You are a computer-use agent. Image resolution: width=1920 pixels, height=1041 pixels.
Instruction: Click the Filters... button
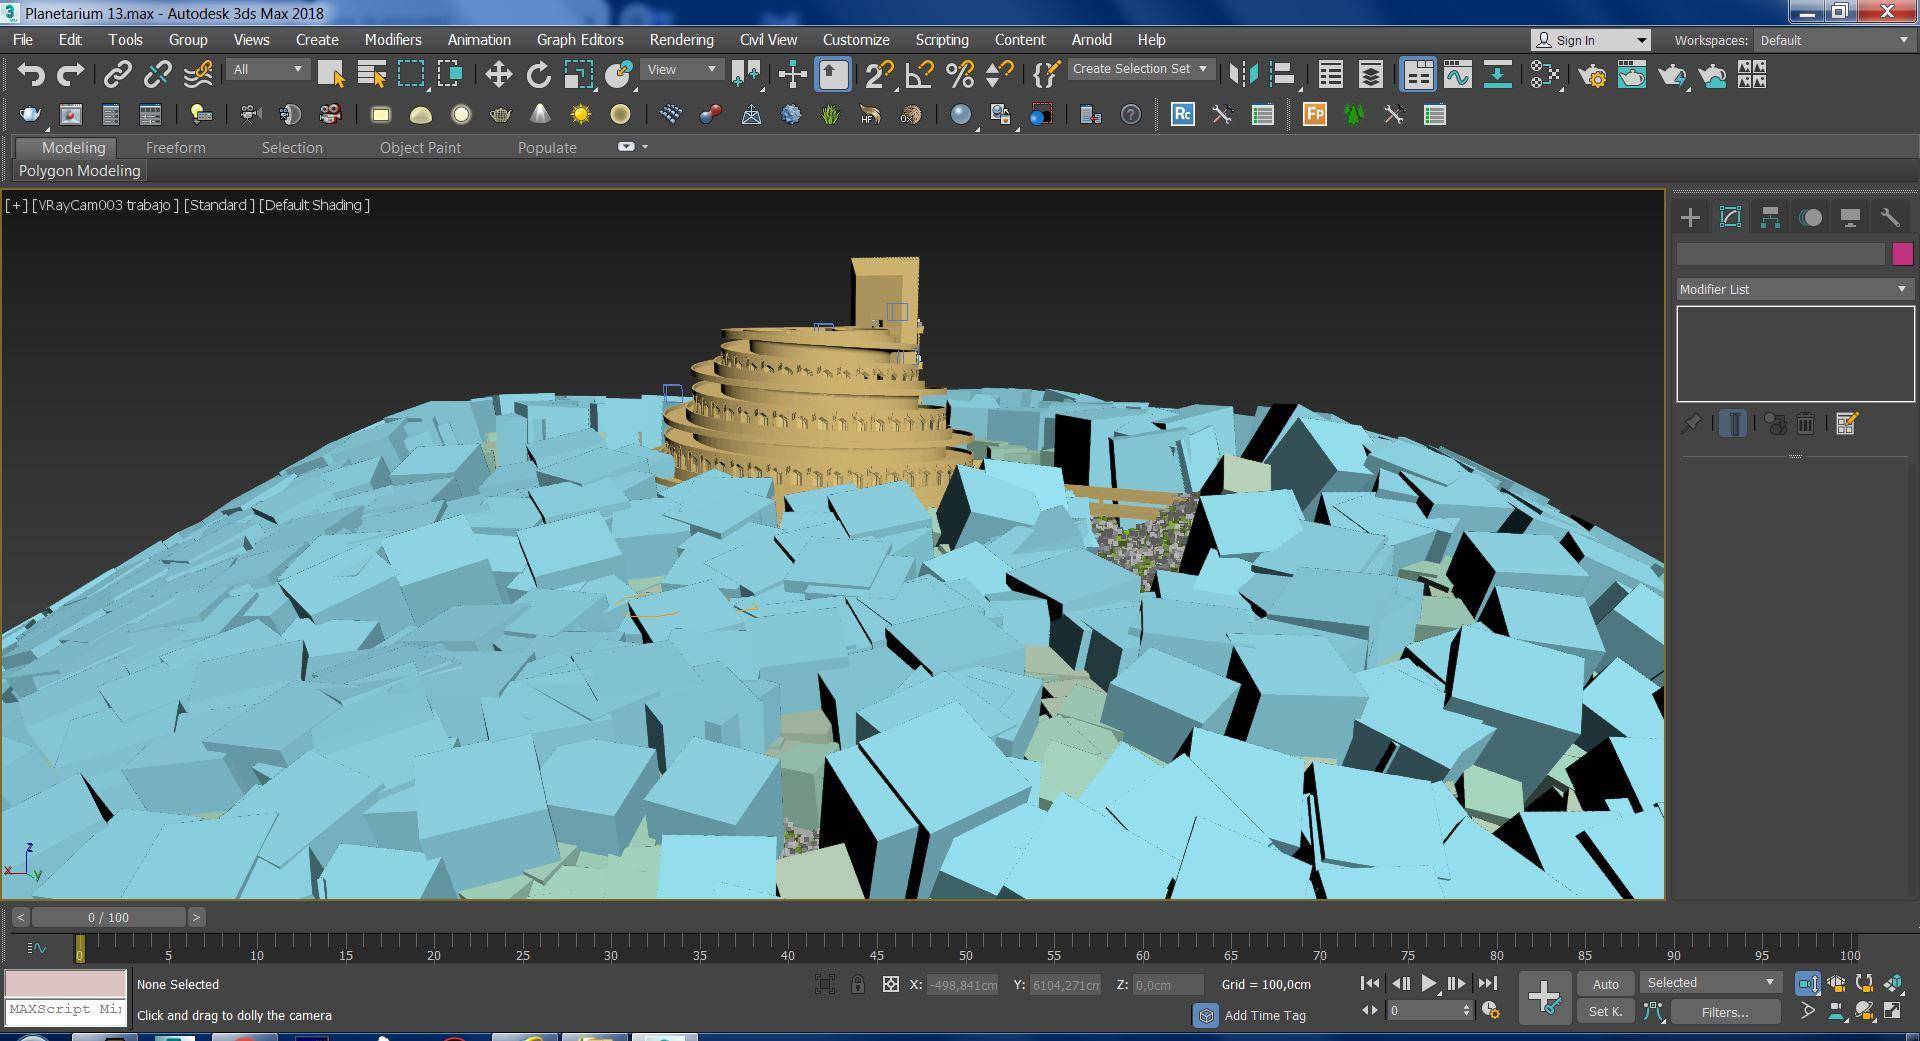pos(1724,1012)
